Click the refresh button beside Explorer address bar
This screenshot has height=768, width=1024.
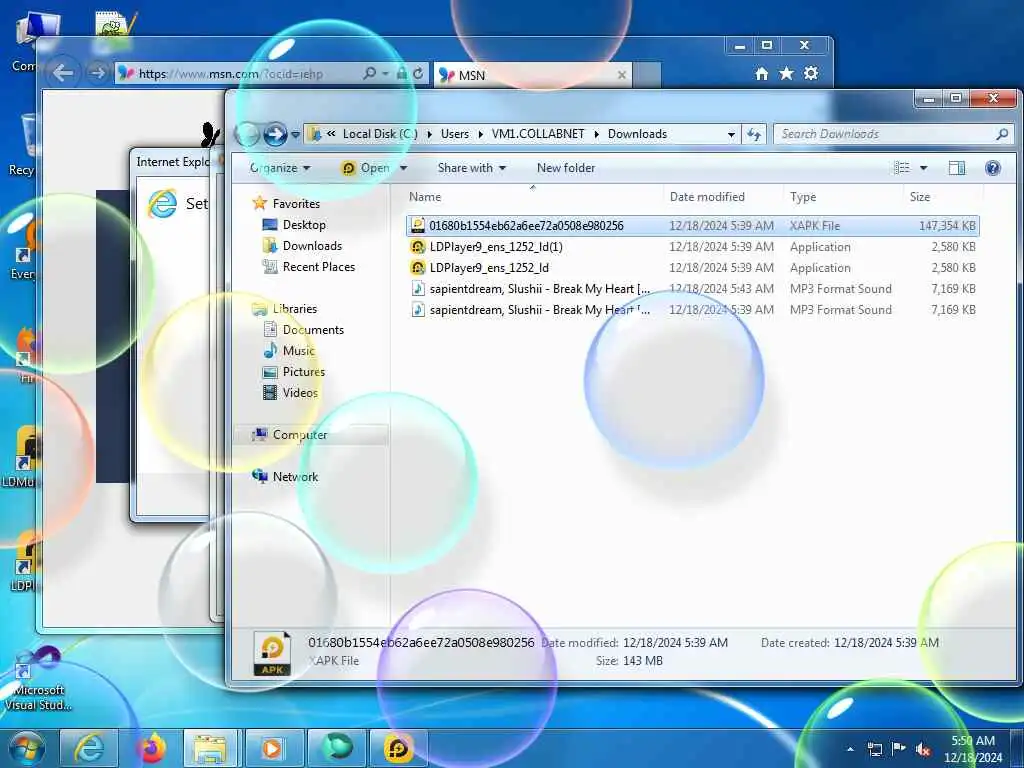(754, 135)
